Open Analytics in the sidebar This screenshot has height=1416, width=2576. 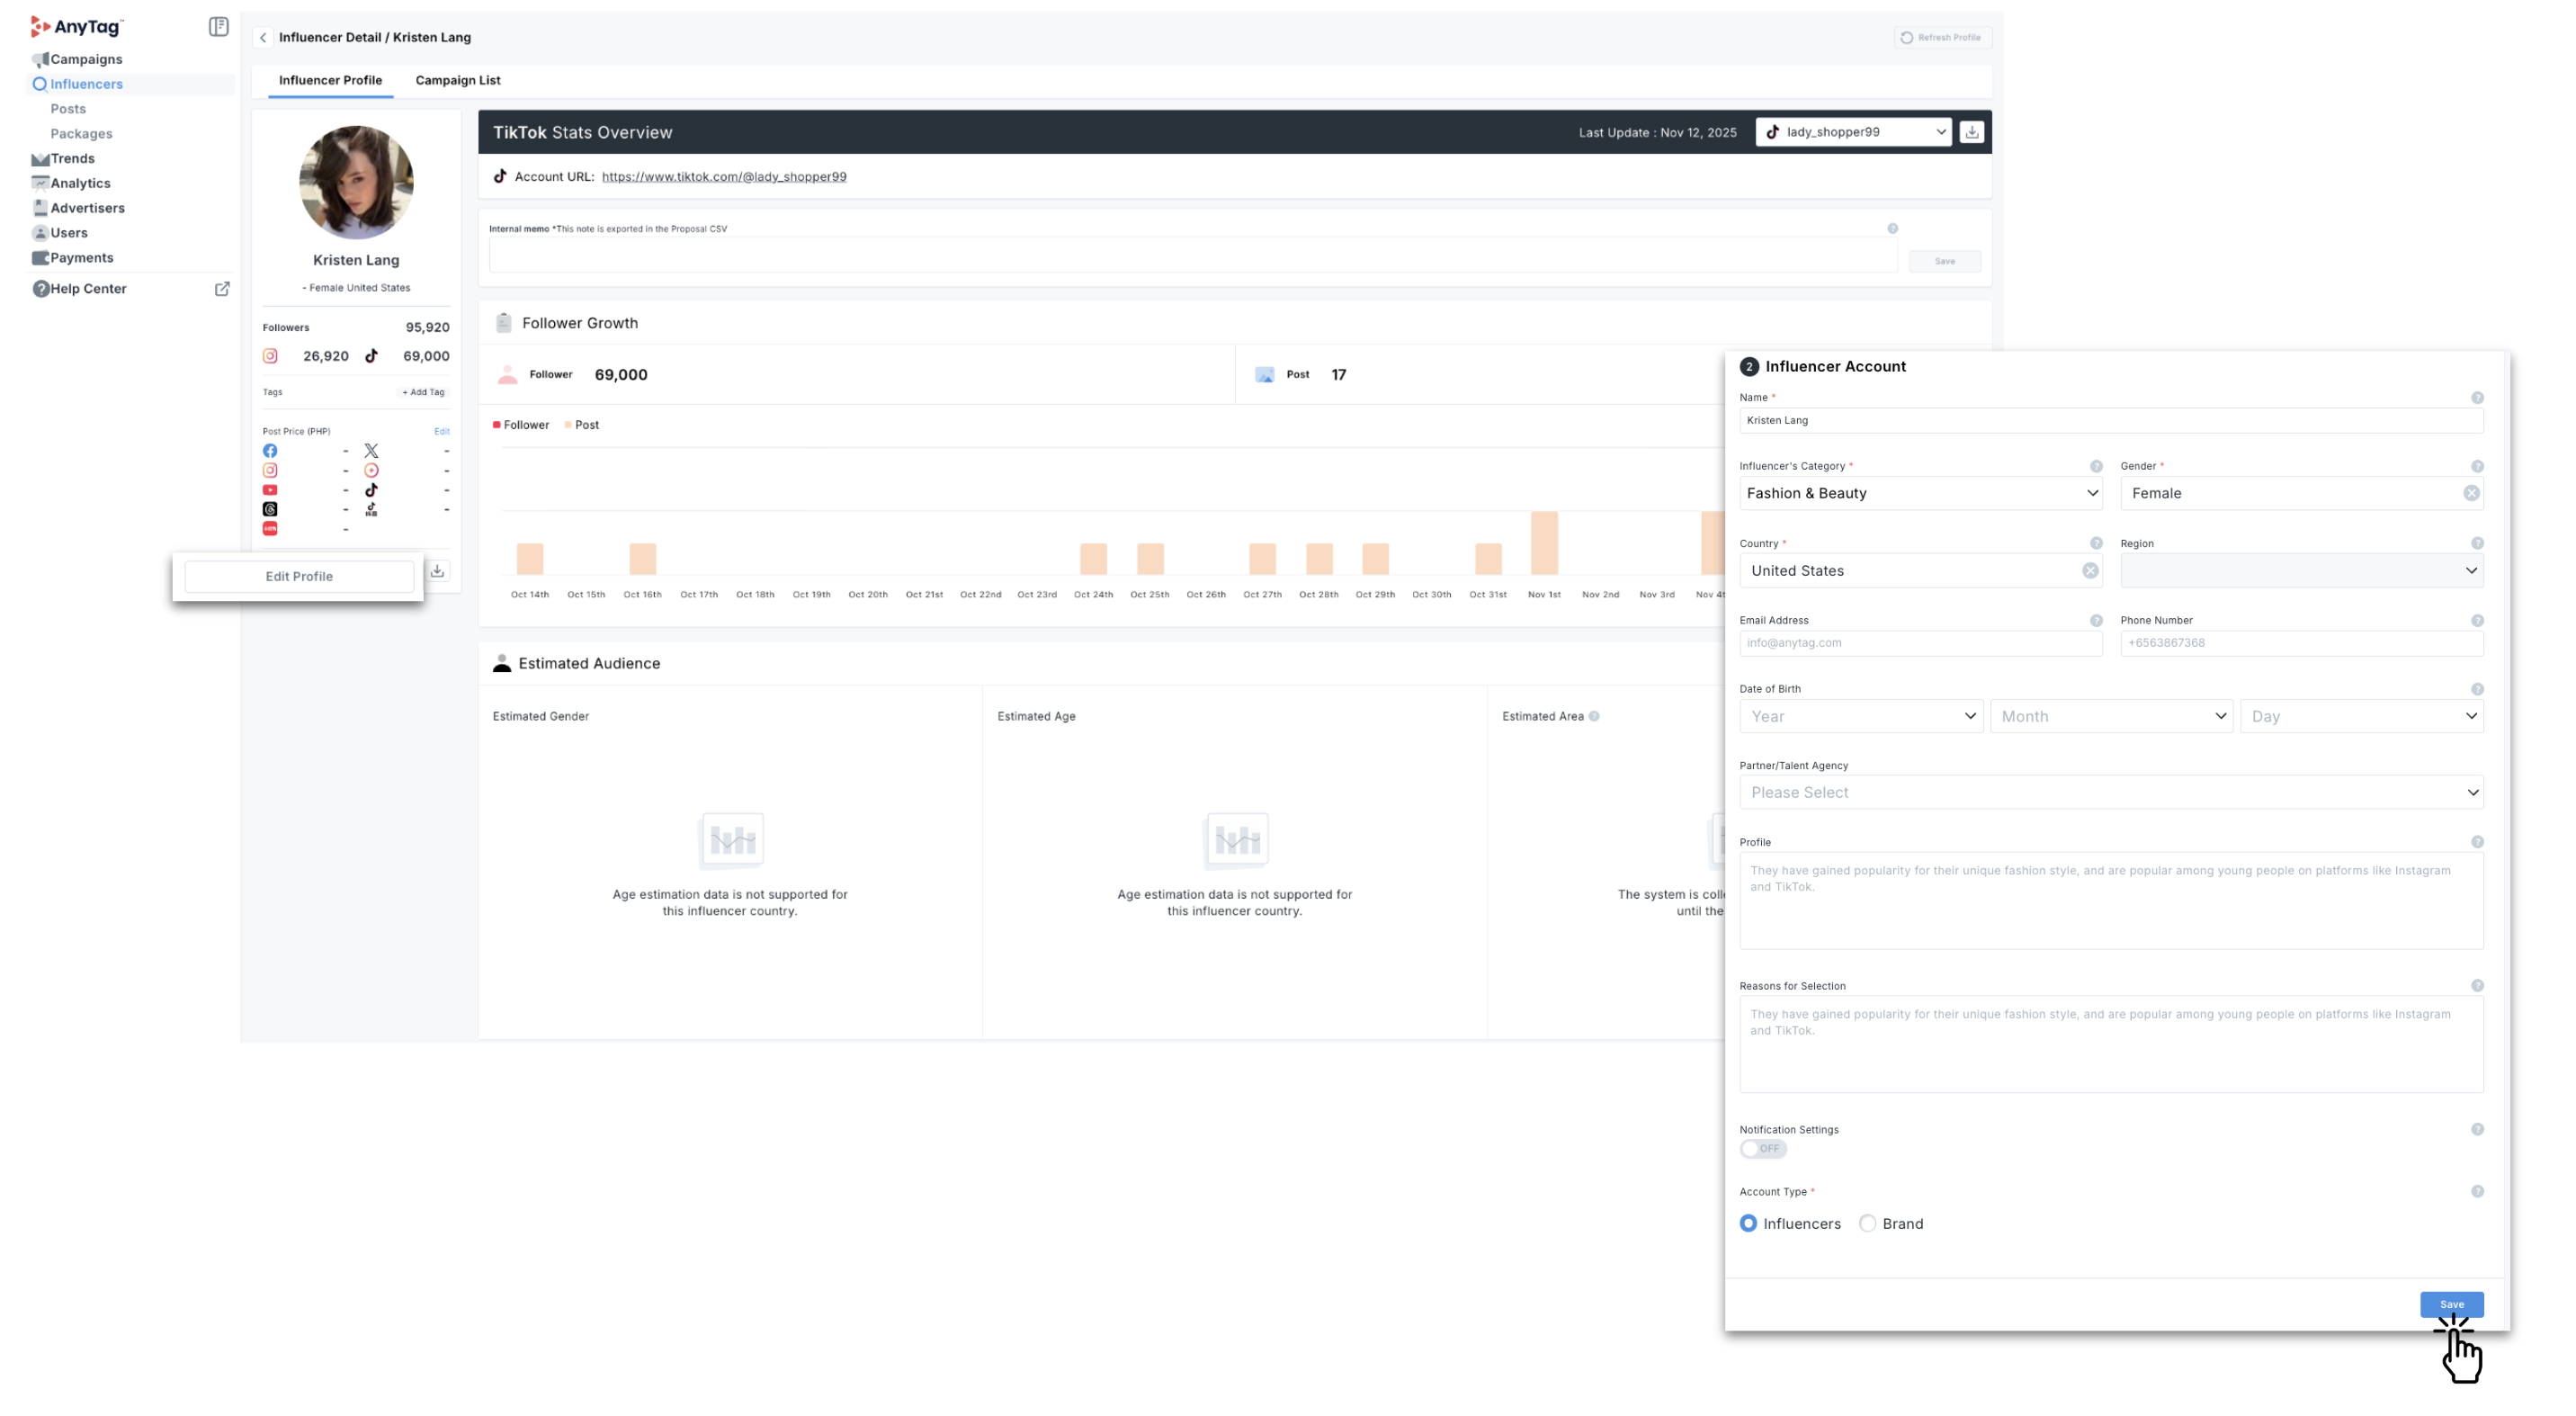tap(80, 183)
